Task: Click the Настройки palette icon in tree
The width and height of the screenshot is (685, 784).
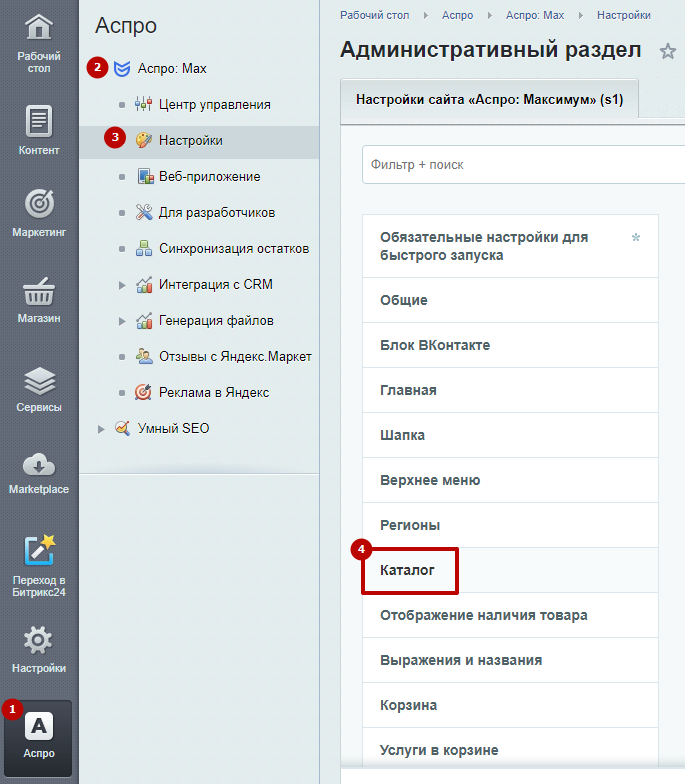Action: pos(144,140)
